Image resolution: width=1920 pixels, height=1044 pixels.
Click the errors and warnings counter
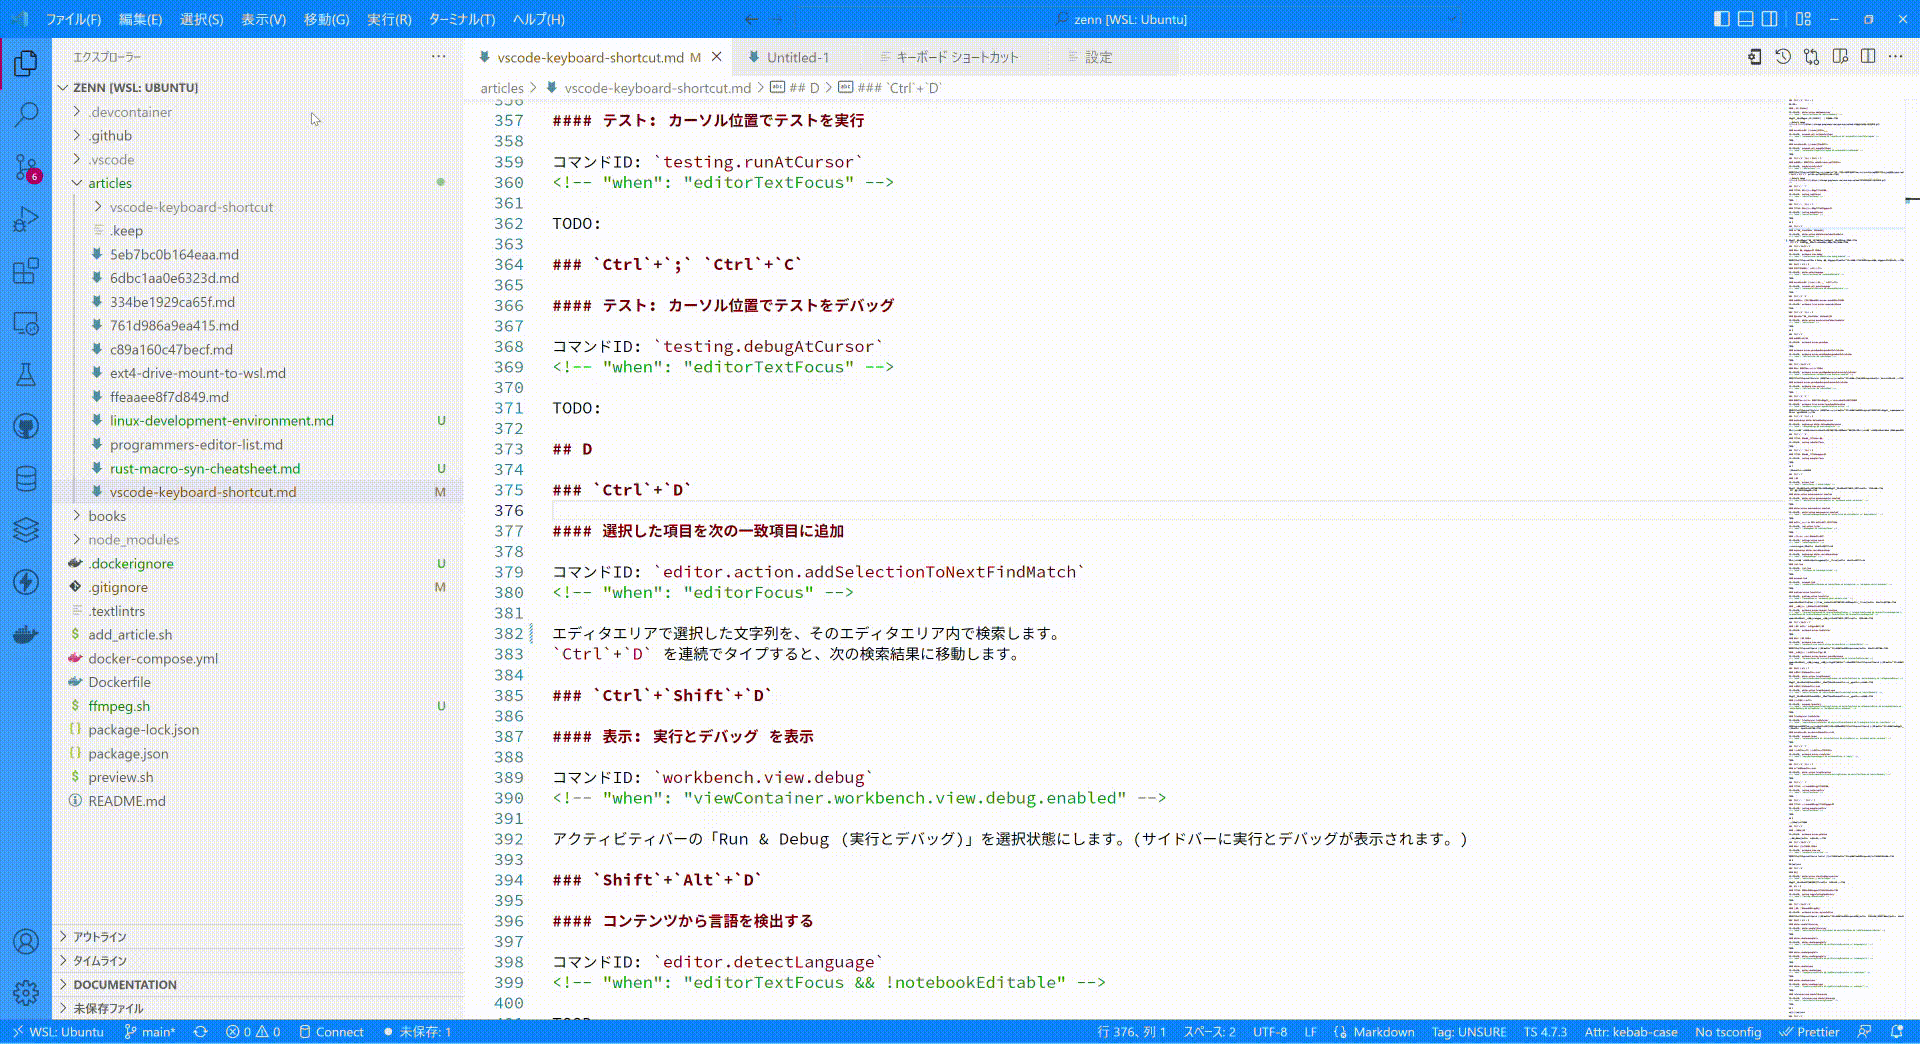[x=253, y=1032]
